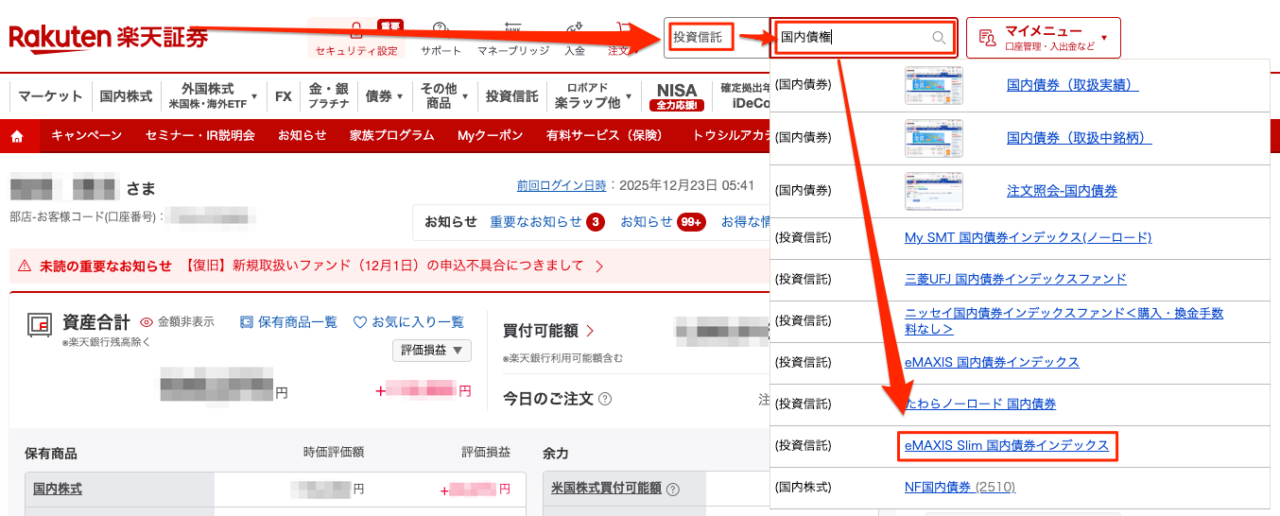Open セミナー・IR説明会 in the red bar

tap(200, 136)
